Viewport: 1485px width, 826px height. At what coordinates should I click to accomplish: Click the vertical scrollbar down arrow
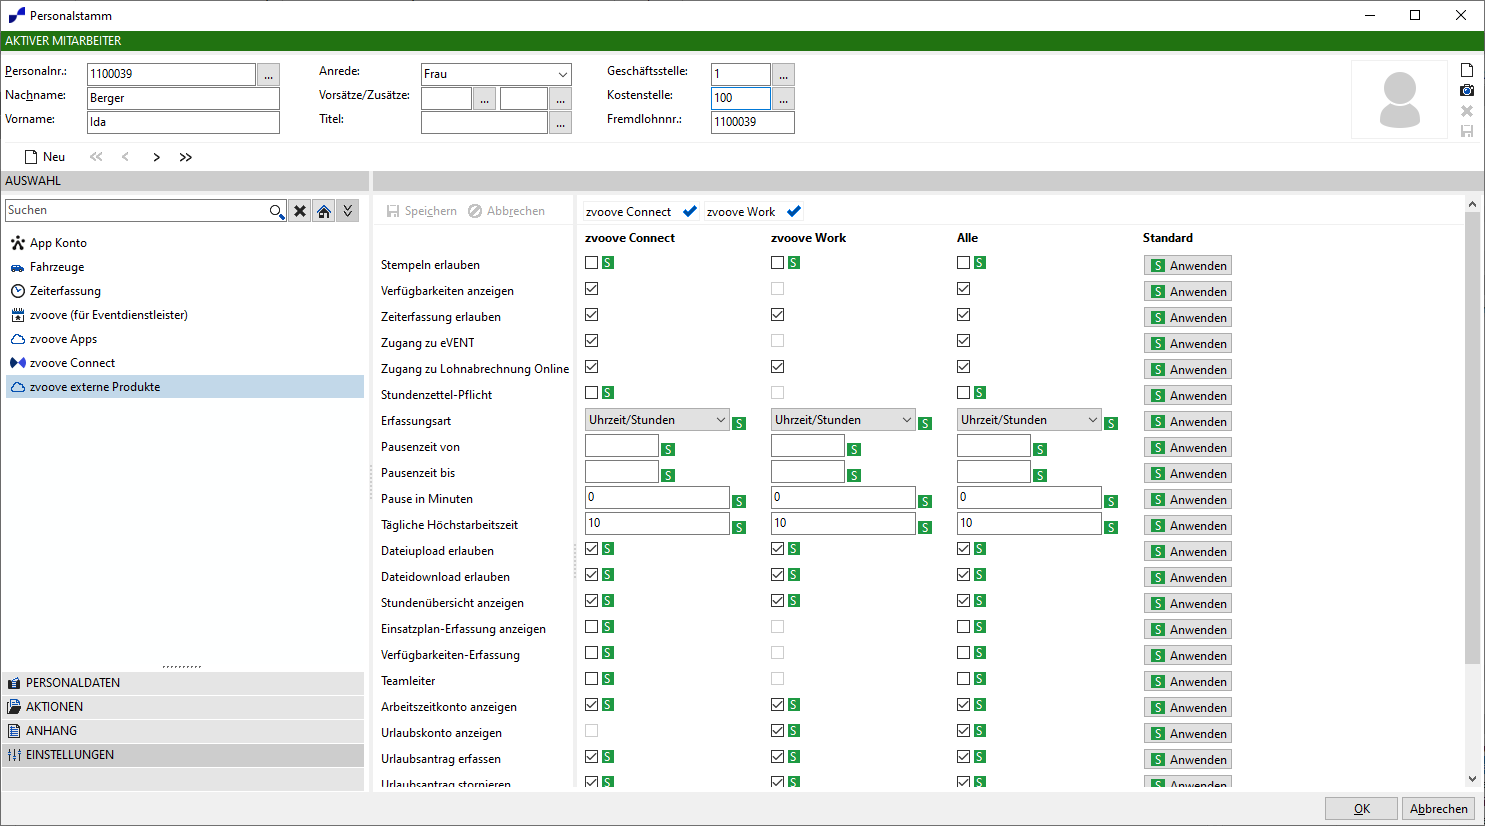pos(1472,779)
